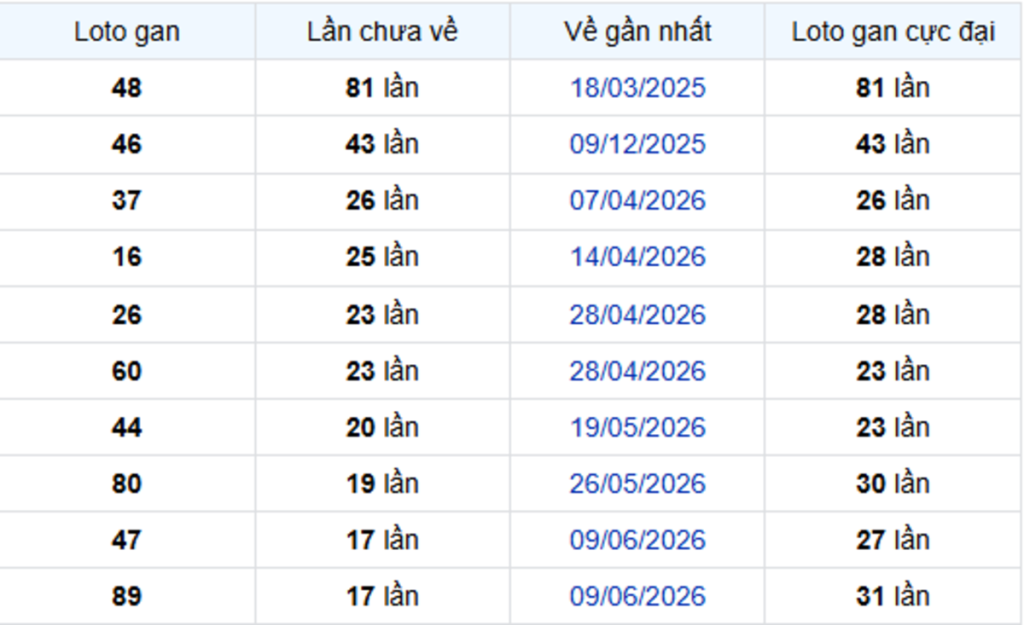The width and height of the screenshot is (1024, 625).
Task: Click "30 lần" in the loto 80 row
Action: pyautogui.click(x=893, y=483)
